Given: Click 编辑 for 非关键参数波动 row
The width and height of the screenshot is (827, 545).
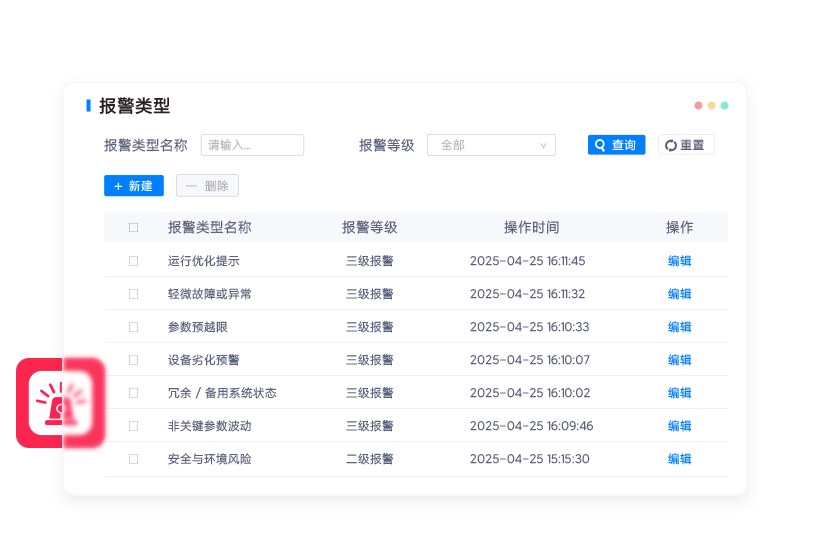Looking at the screenshot, I should point(679,426).
